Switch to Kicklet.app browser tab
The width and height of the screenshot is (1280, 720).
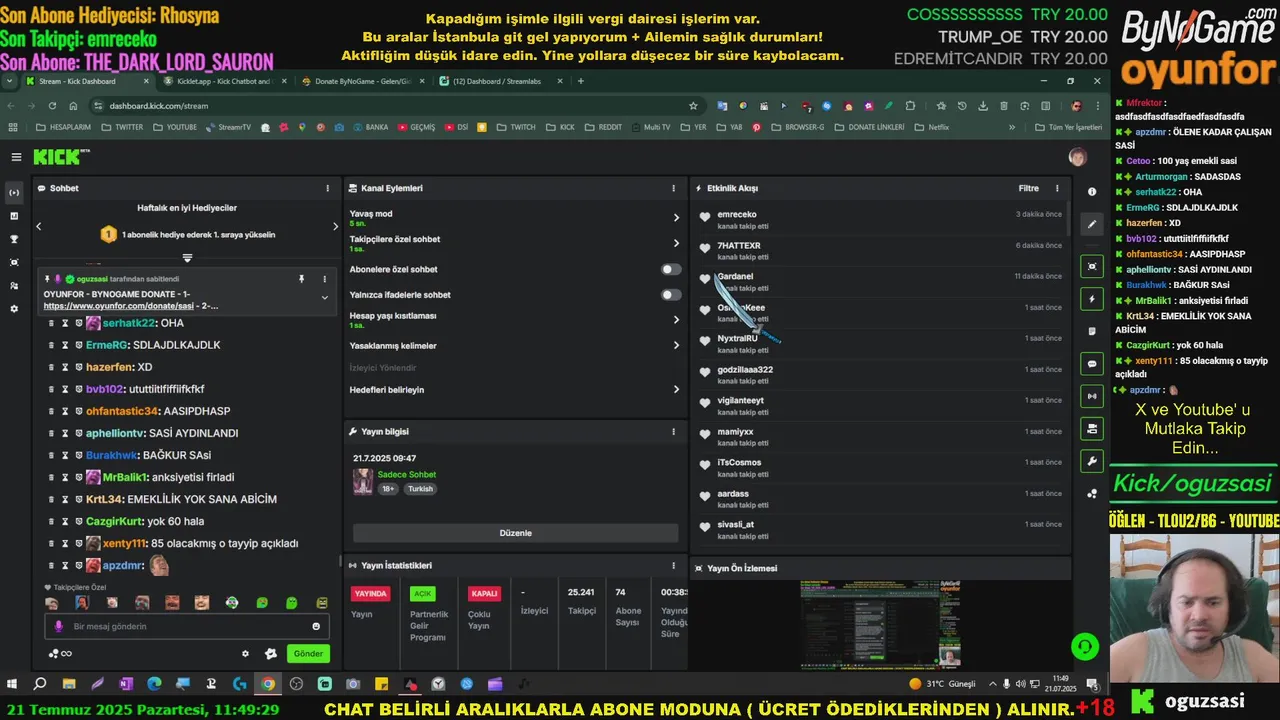click(223, 81)
